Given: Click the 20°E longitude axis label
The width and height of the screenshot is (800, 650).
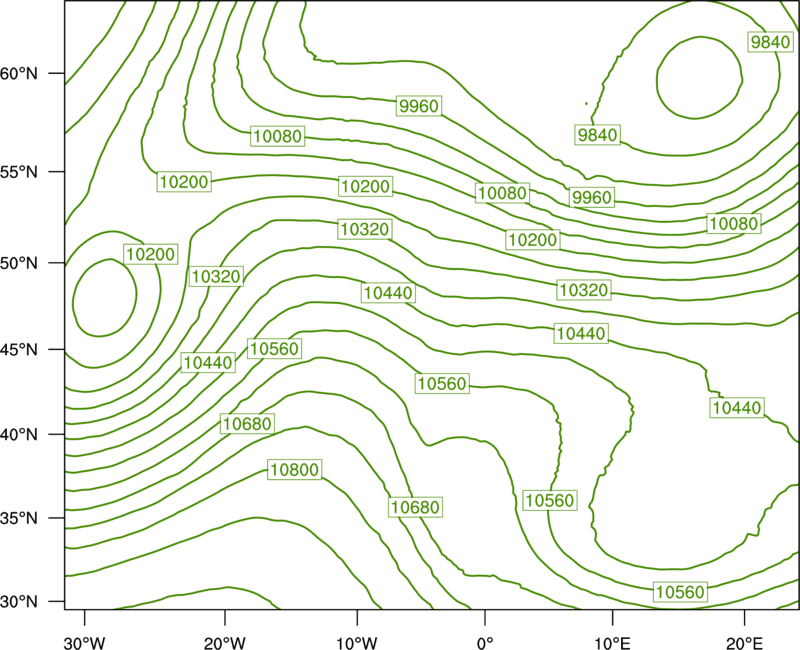Looking at the screenshot, I should point(744,643).
